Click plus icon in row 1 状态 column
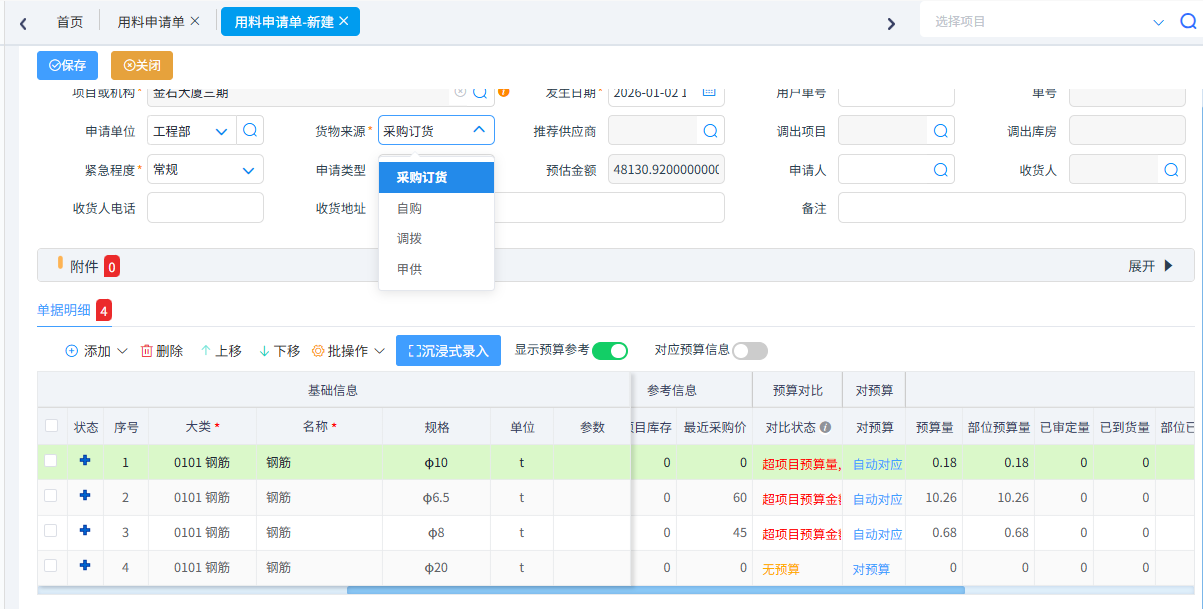This screenshot has width=1203, height=609. click(x=85, y=461)
